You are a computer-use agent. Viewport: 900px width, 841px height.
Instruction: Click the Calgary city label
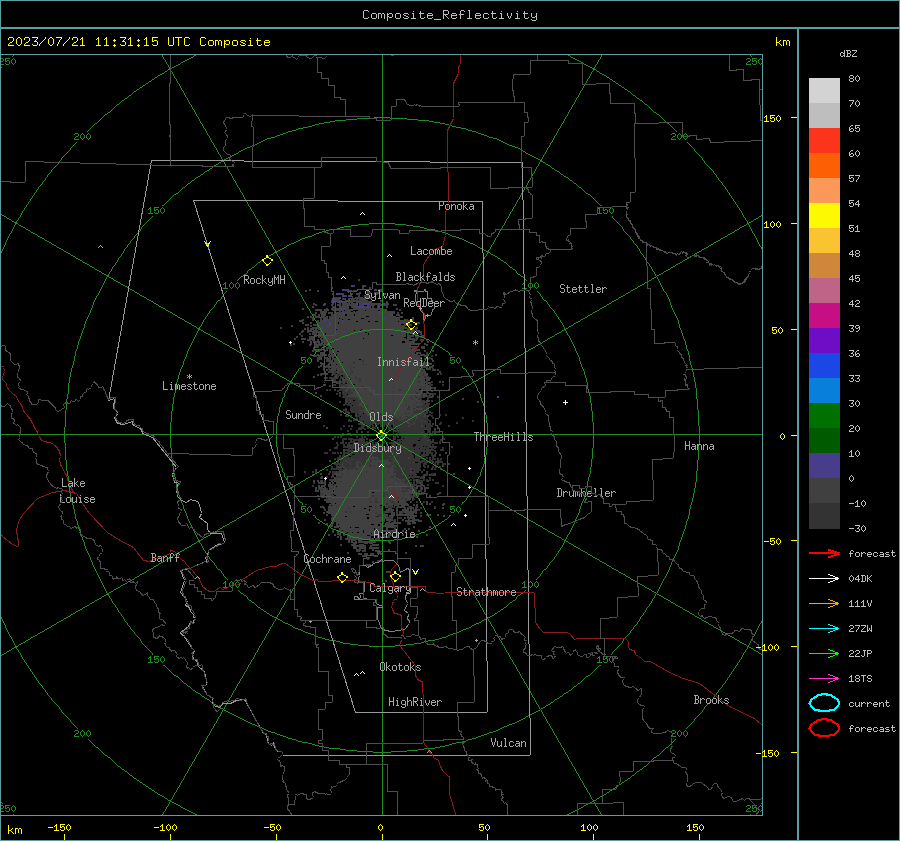click(390, 588)
